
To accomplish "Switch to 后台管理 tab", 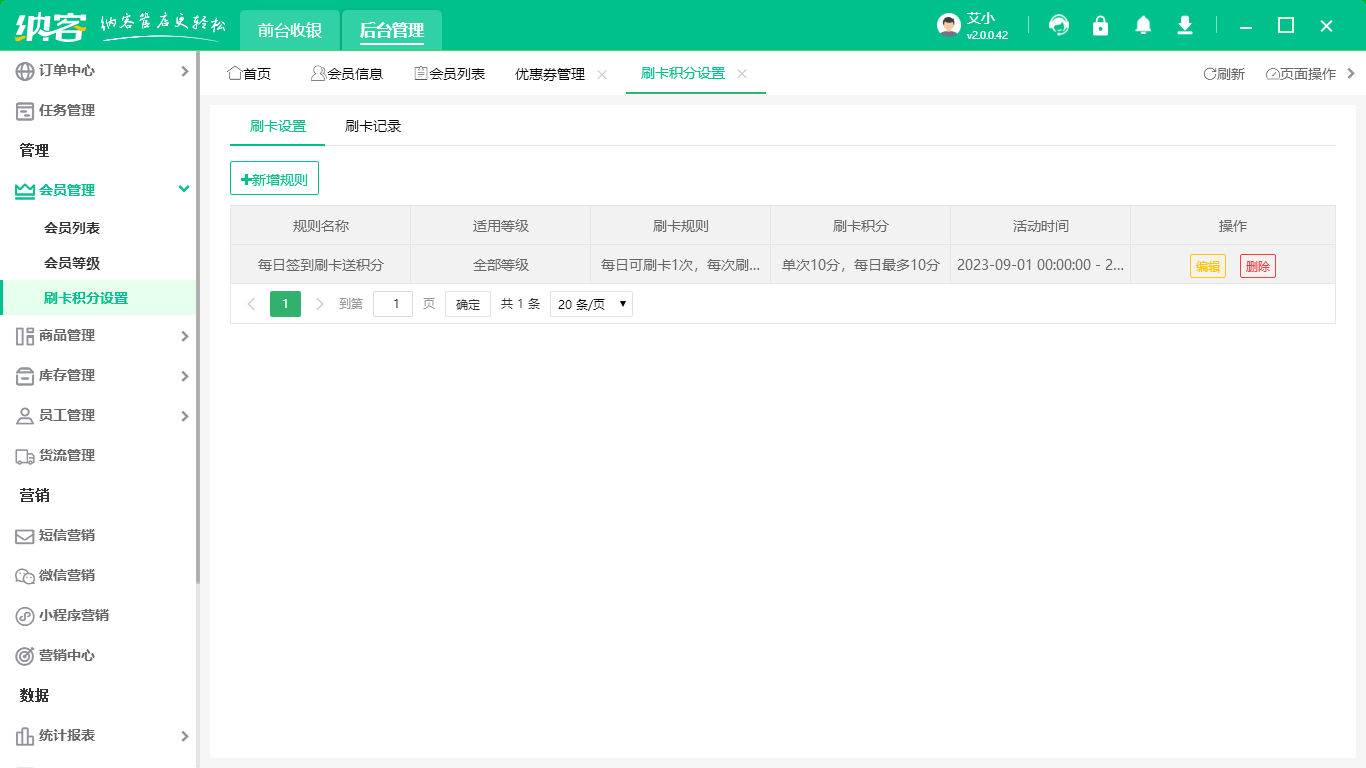I will [392, 30].
